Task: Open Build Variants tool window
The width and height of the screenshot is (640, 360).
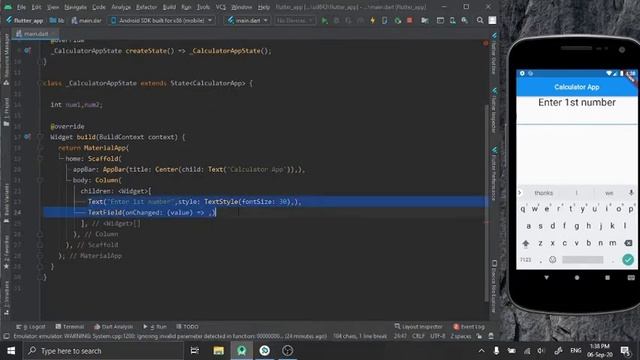Action: tap(6, 203)
